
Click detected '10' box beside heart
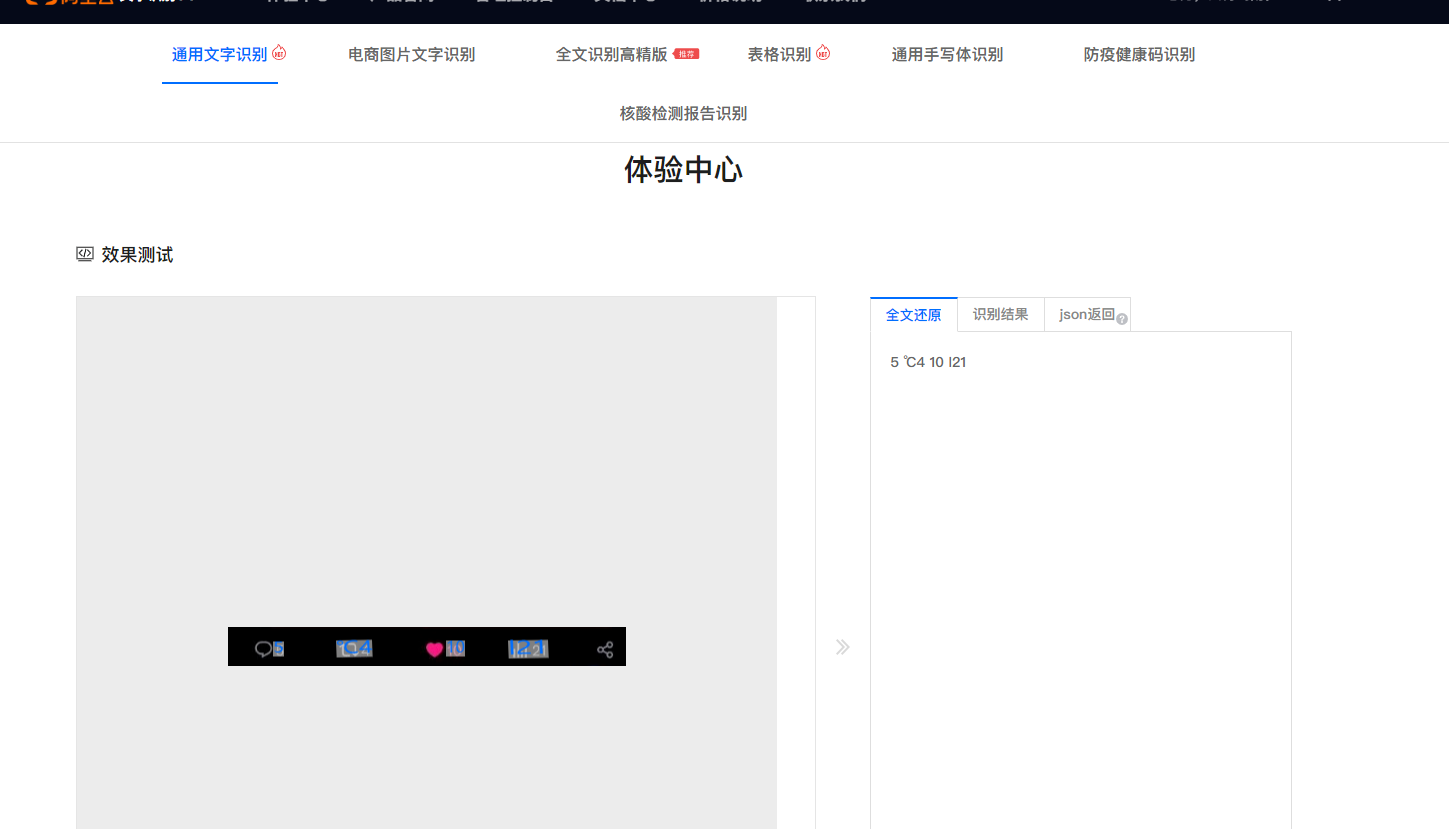coord(455,649)
